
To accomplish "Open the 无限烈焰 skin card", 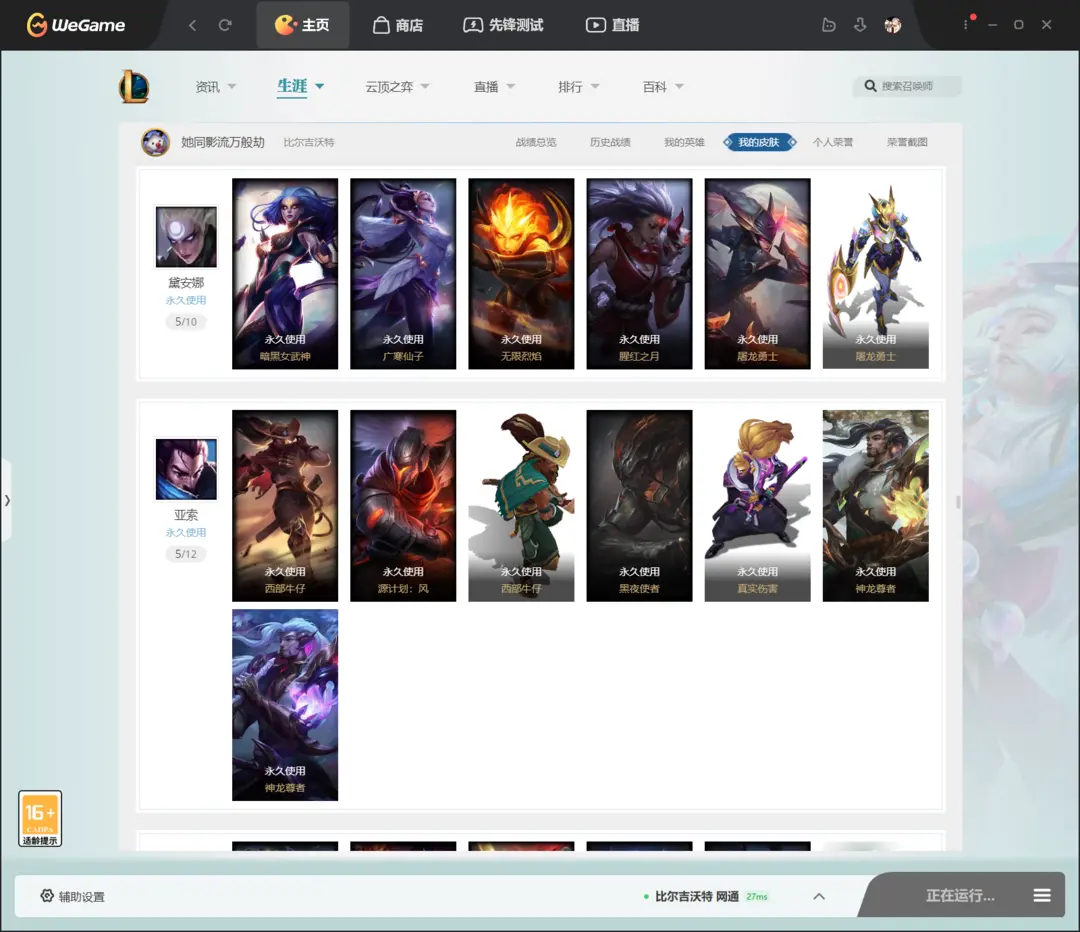I will [x=521, y=273].
